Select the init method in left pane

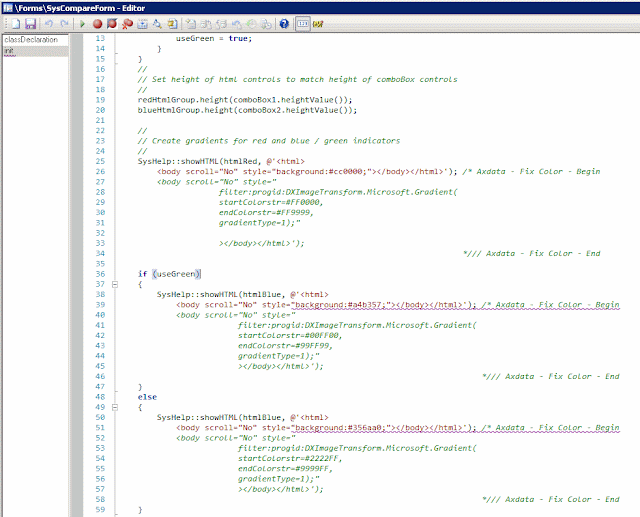pos(36,51)
